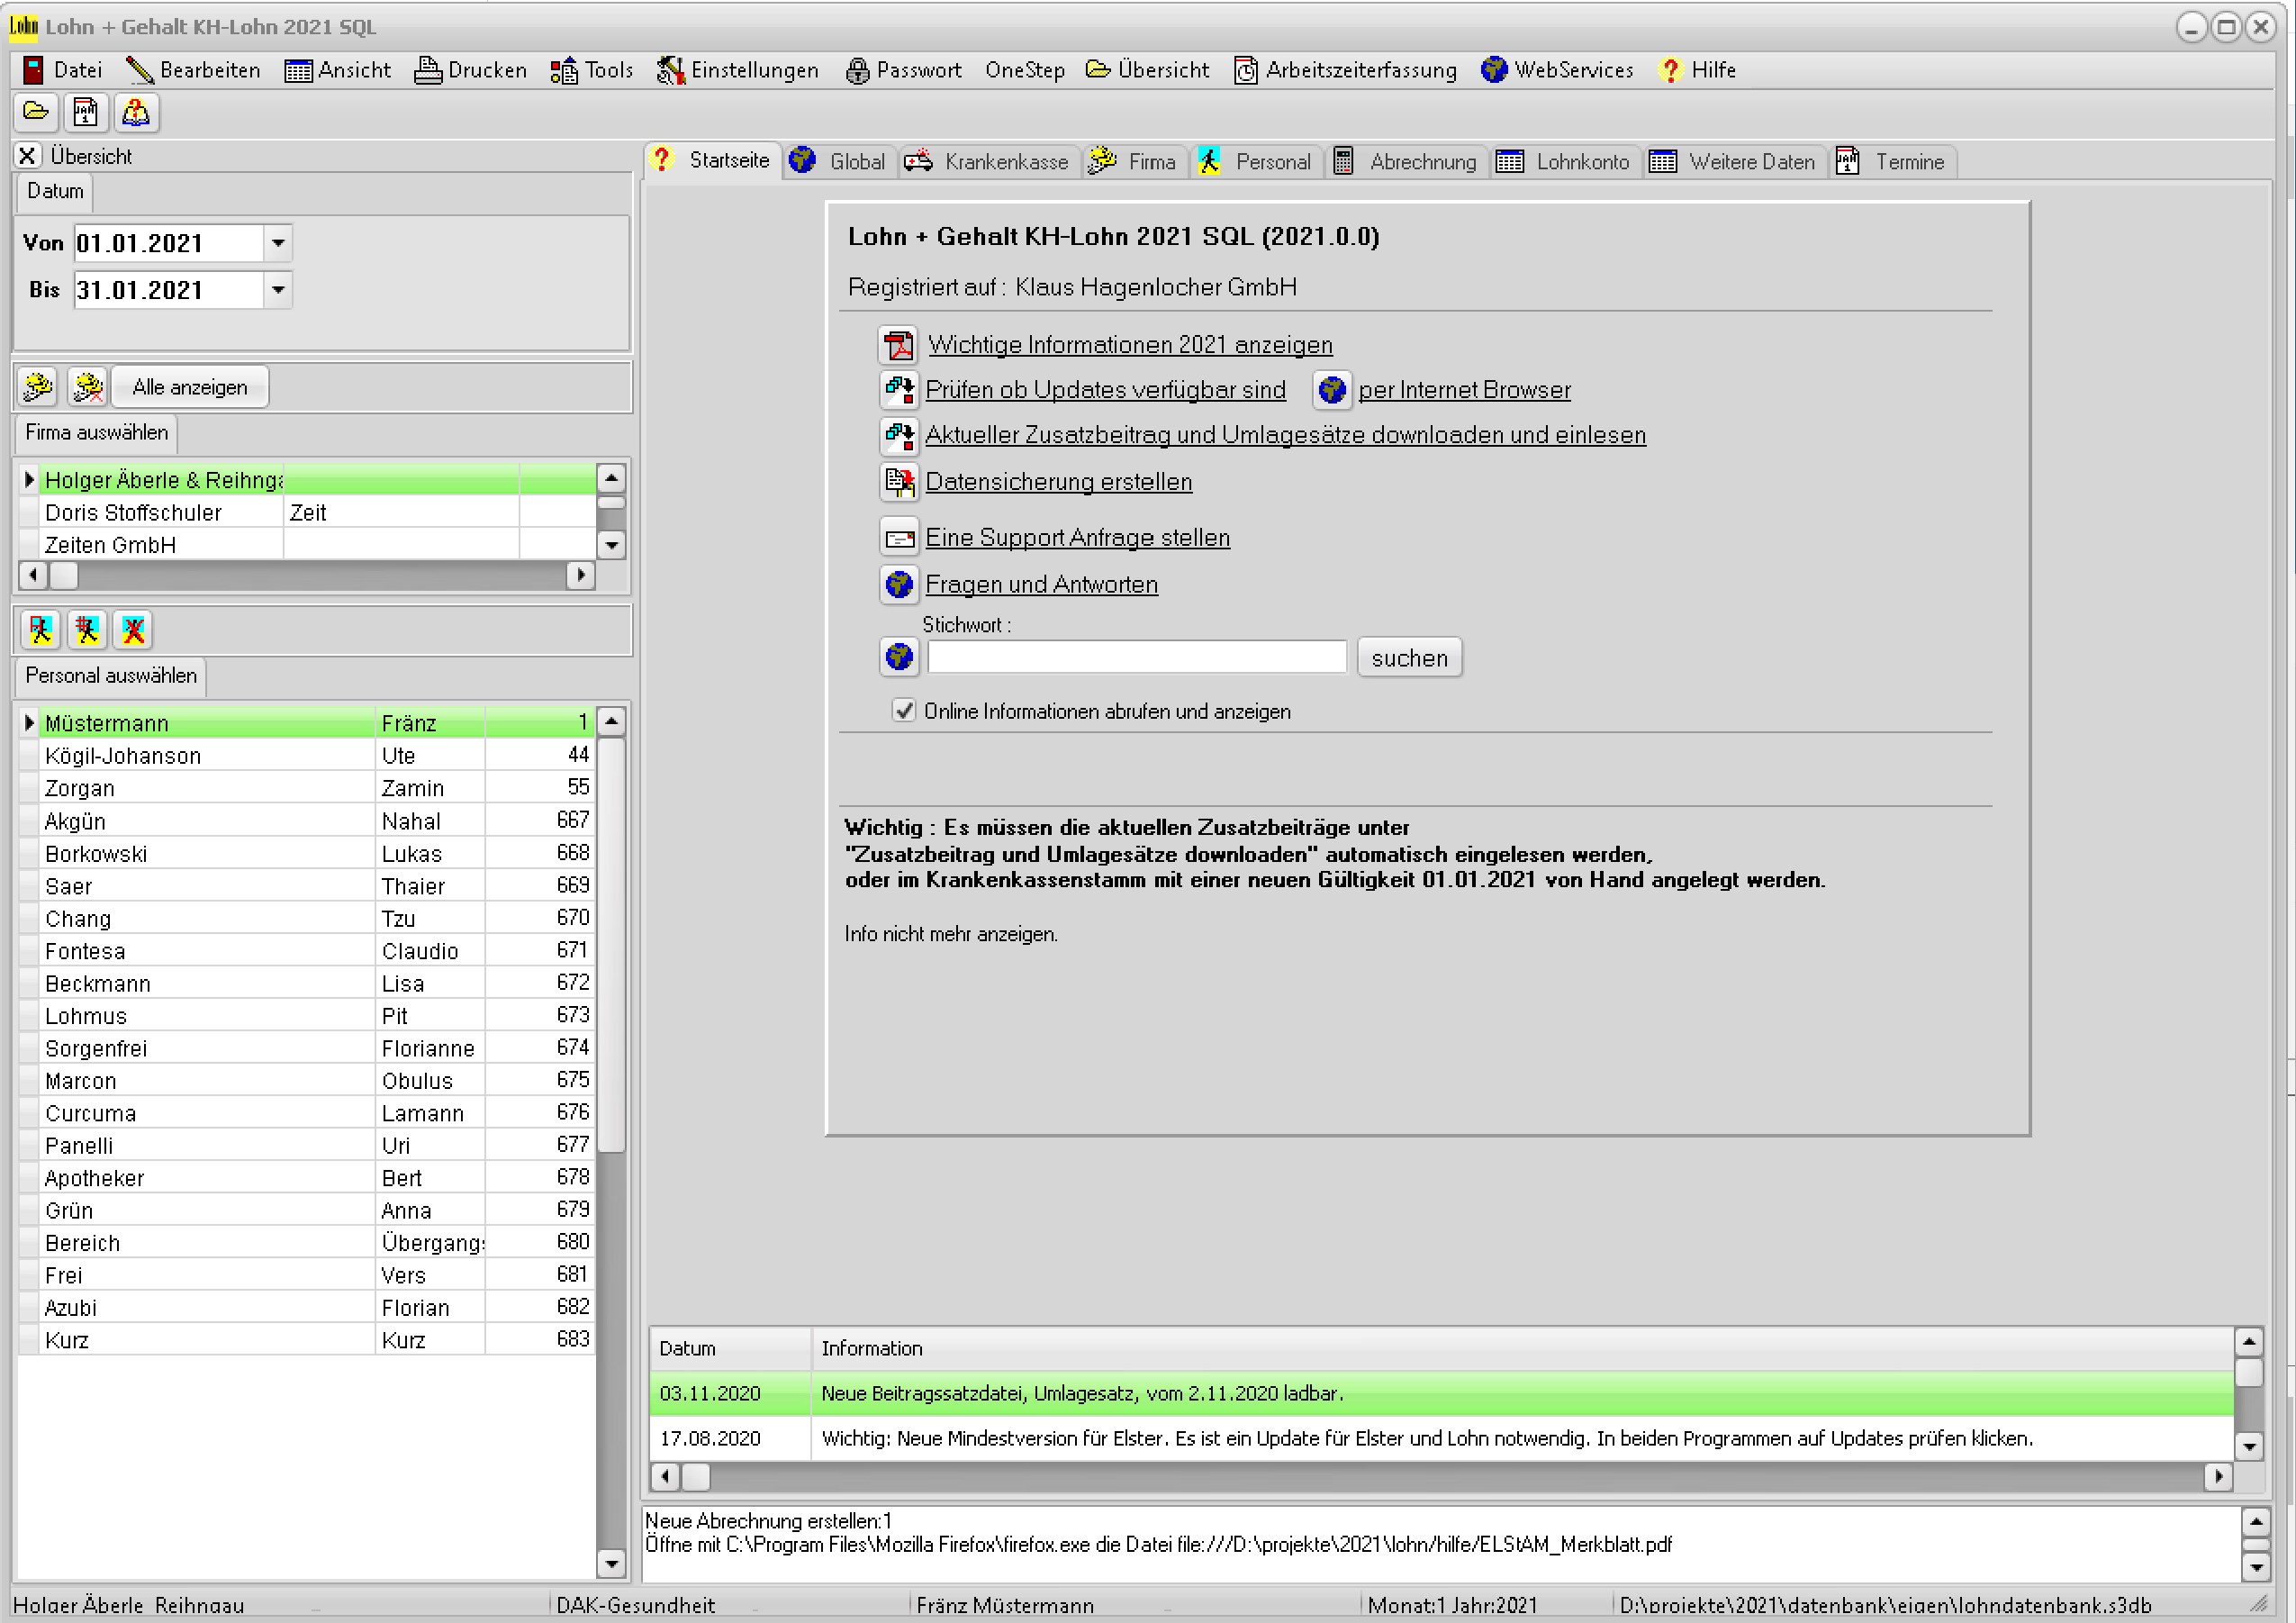The image size is (2296, 1623).
Task: Open the WebServices menu
Action: tap(1558, 70)
